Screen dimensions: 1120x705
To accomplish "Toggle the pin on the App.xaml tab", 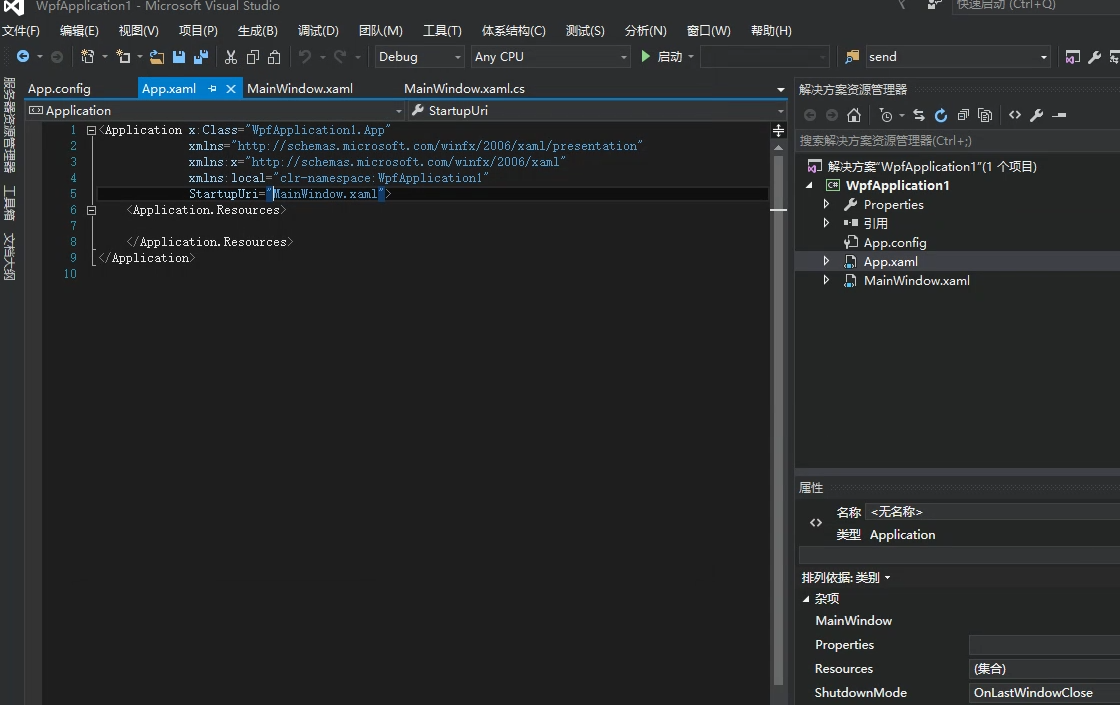I will pos(212,89).
